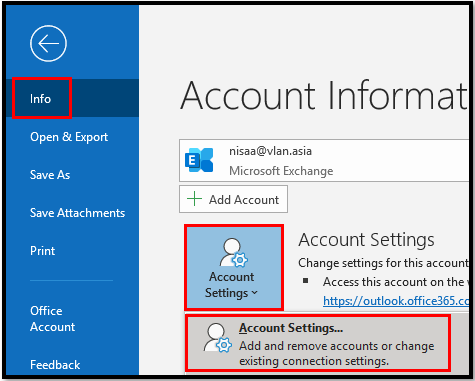The image size is (475, 381).
Task: Click the person-gear icon in dropdown entry
Action: point(218,338)
